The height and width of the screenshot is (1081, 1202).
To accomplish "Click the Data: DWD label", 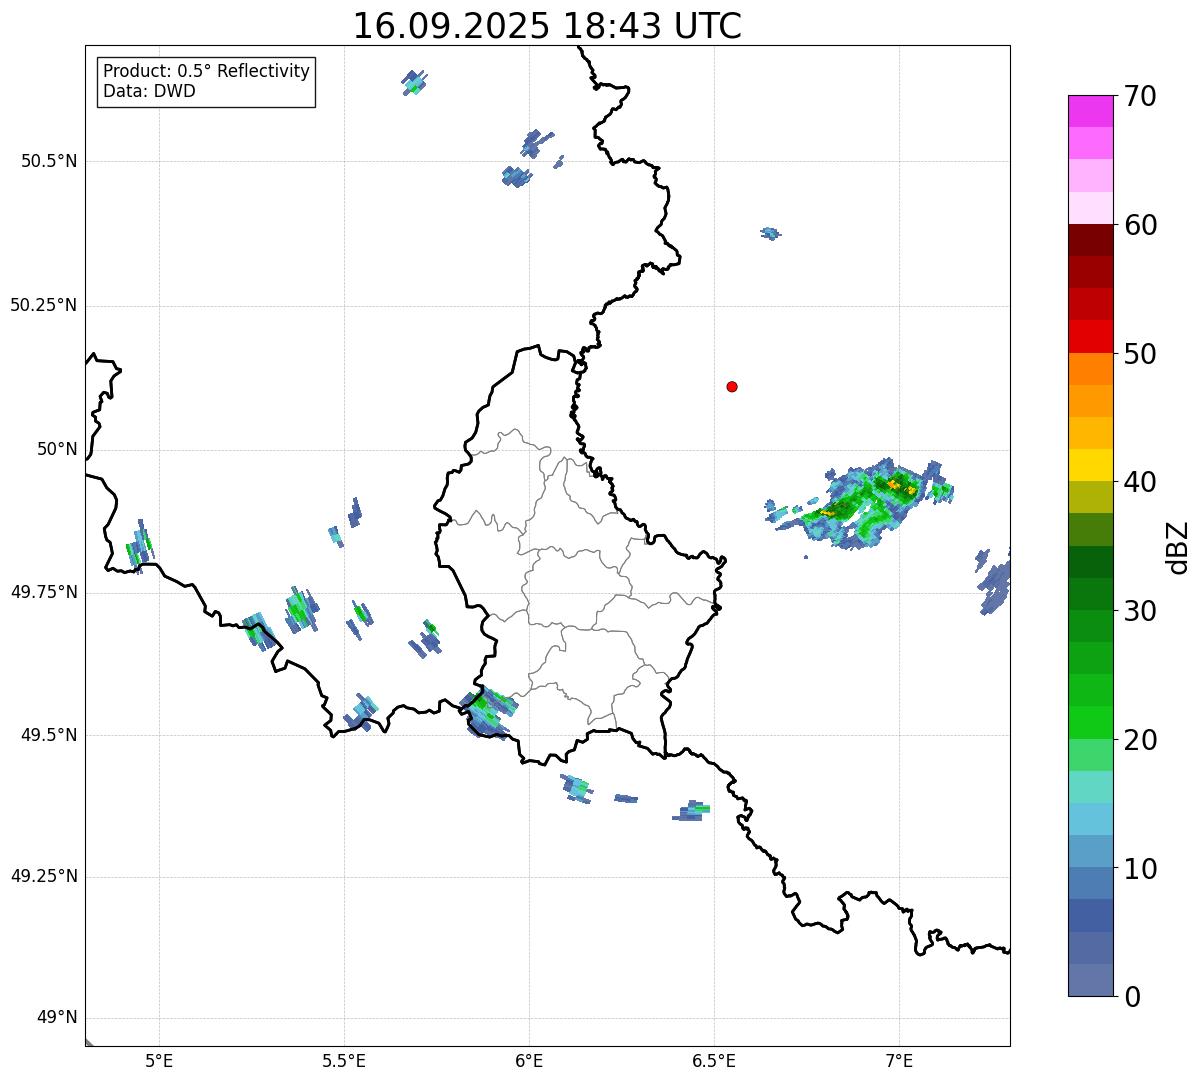I will point(149,92).
